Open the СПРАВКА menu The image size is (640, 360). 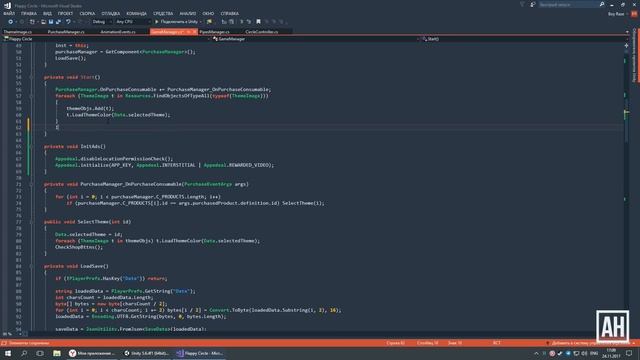point(229,13)
